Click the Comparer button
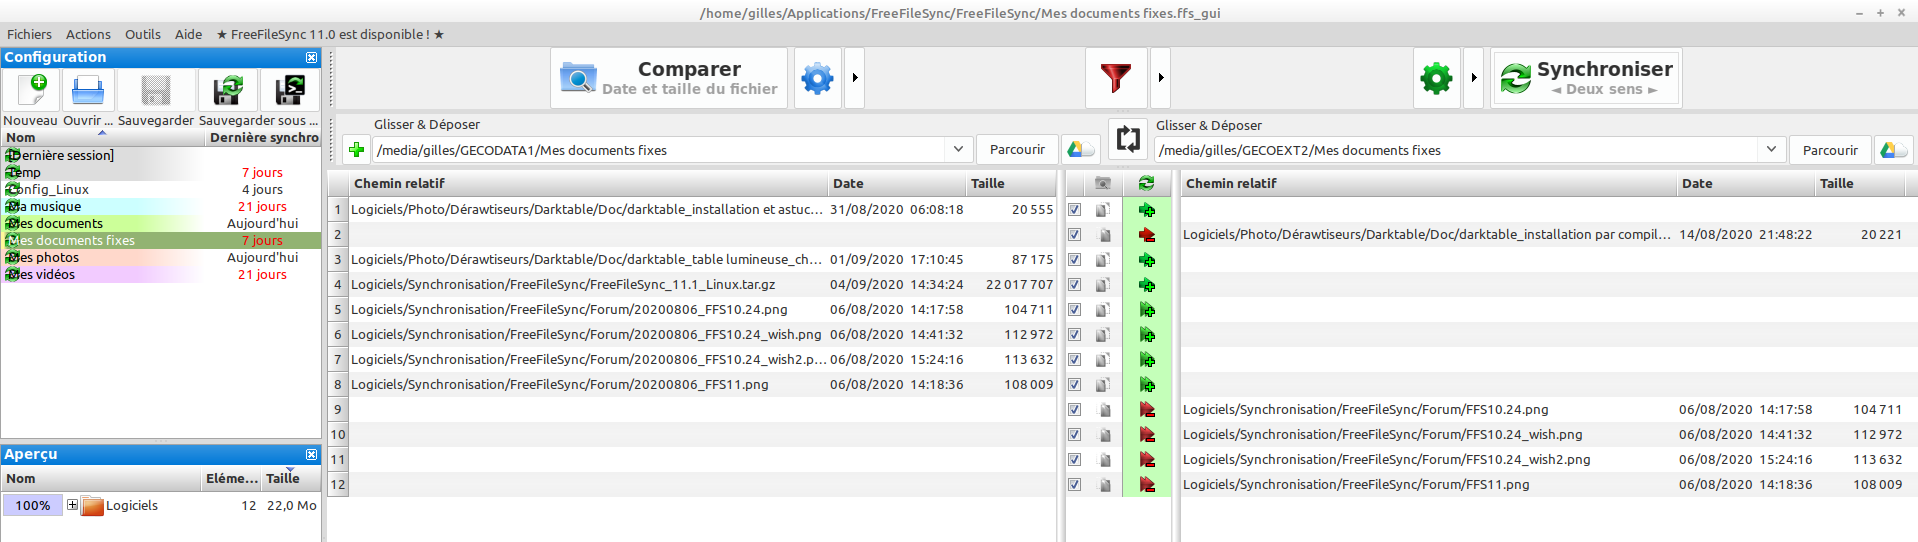The width and height of the screenshot is (1918, 542). [669, 78]
